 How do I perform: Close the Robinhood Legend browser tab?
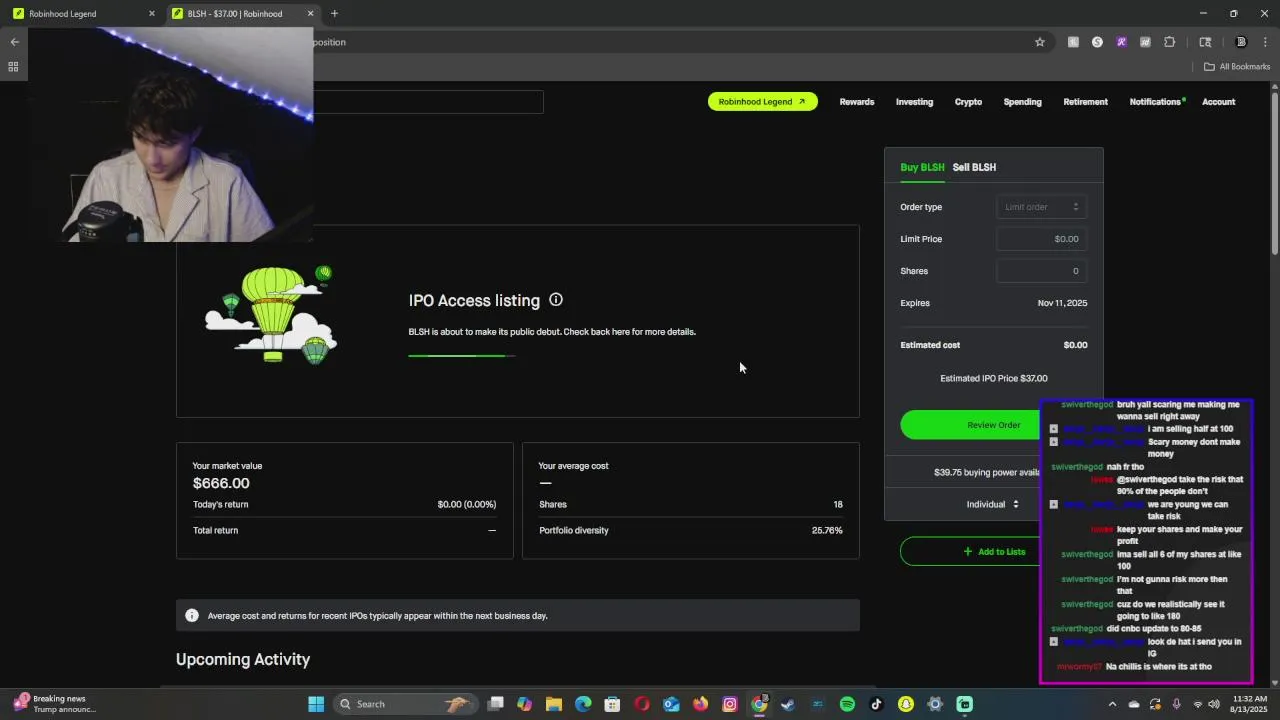[x=152, y=14]
